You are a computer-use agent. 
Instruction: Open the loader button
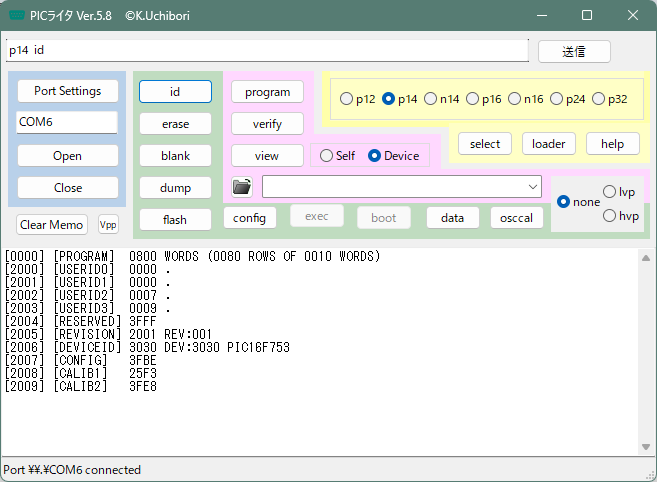point(548,144)
